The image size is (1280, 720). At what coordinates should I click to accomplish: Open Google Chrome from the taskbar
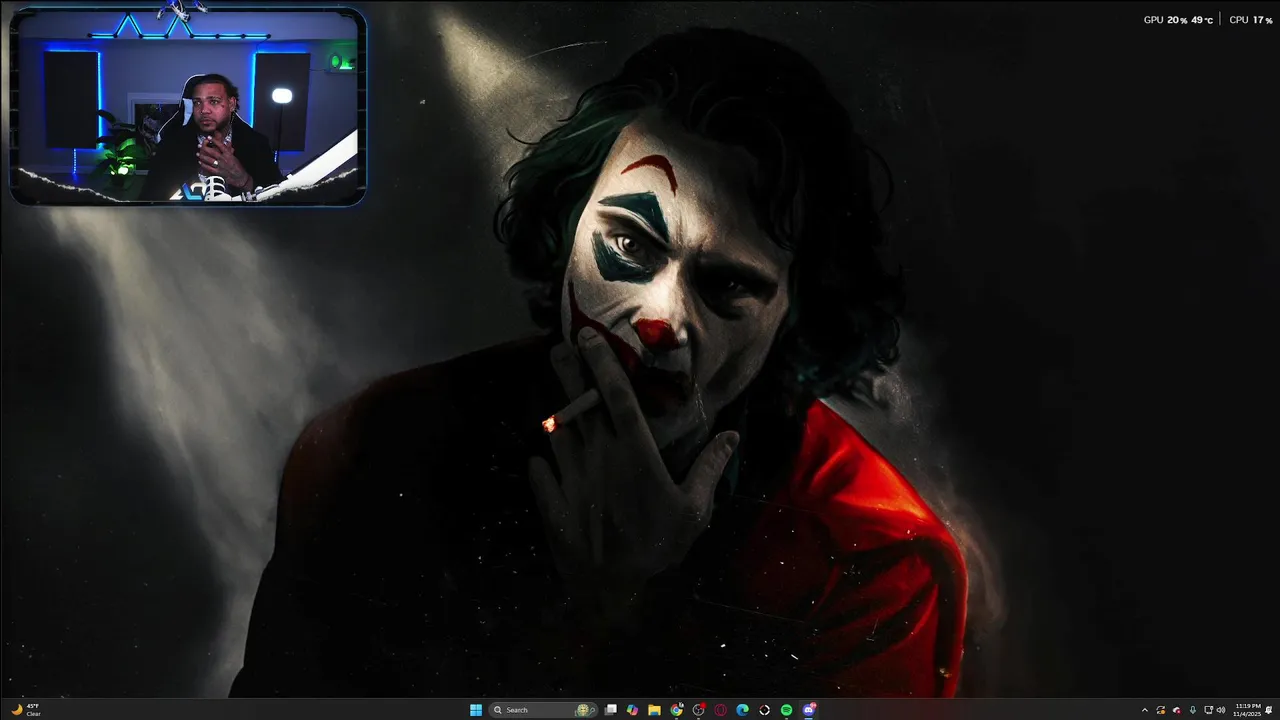click(677, 710)
